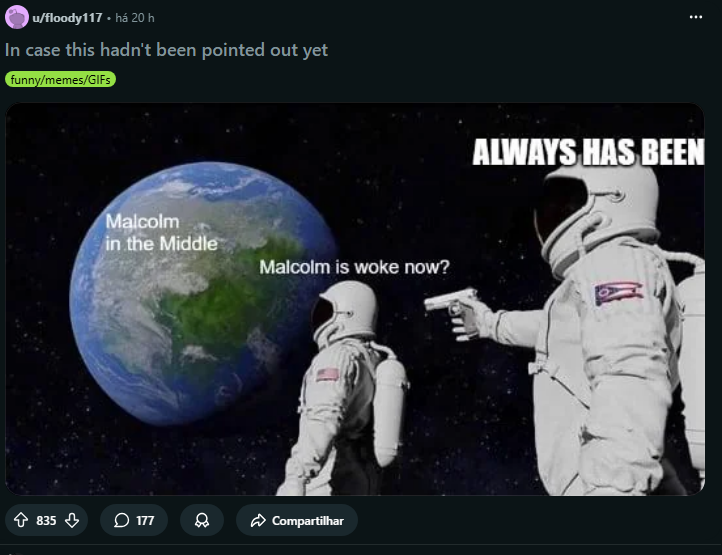Click the Earth labeled Malcolm in the Middle

(x=203, y=292)
